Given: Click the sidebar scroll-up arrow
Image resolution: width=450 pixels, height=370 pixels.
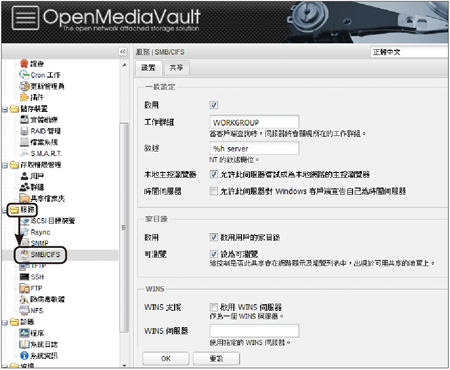Looking at the screenshot, I should pyautogui.click(x=124, y=65).
